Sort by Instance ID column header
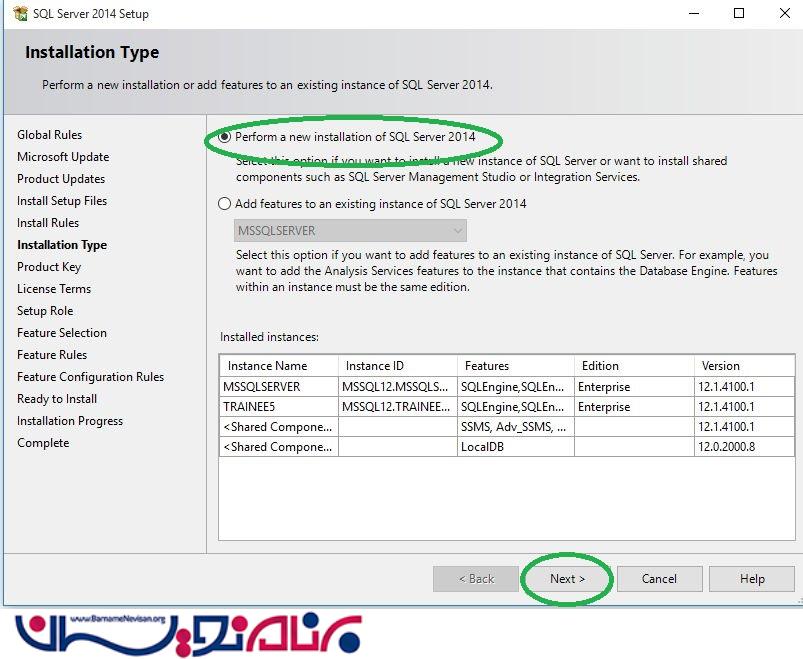The width and height of the screenshot is (803, 659). (x=398, y=366)
